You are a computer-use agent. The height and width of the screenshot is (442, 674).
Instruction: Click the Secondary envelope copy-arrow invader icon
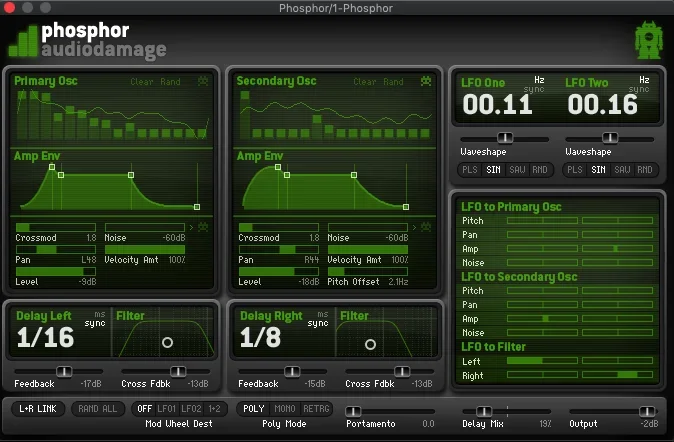point(425,227)
